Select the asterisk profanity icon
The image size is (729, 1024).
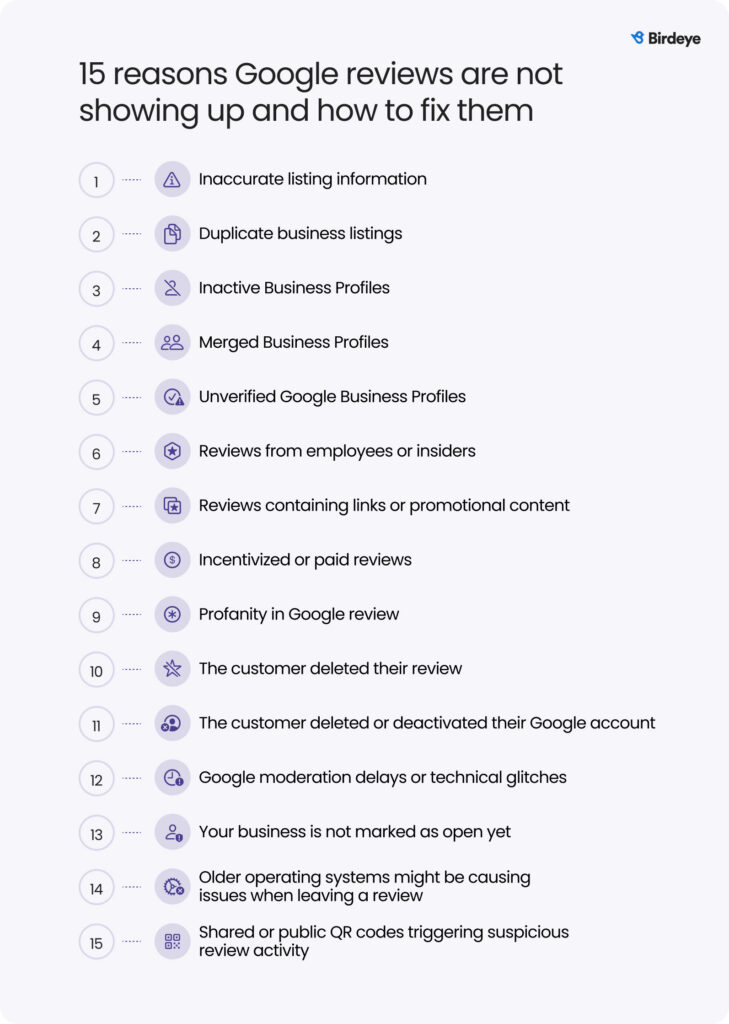point(172,615)
